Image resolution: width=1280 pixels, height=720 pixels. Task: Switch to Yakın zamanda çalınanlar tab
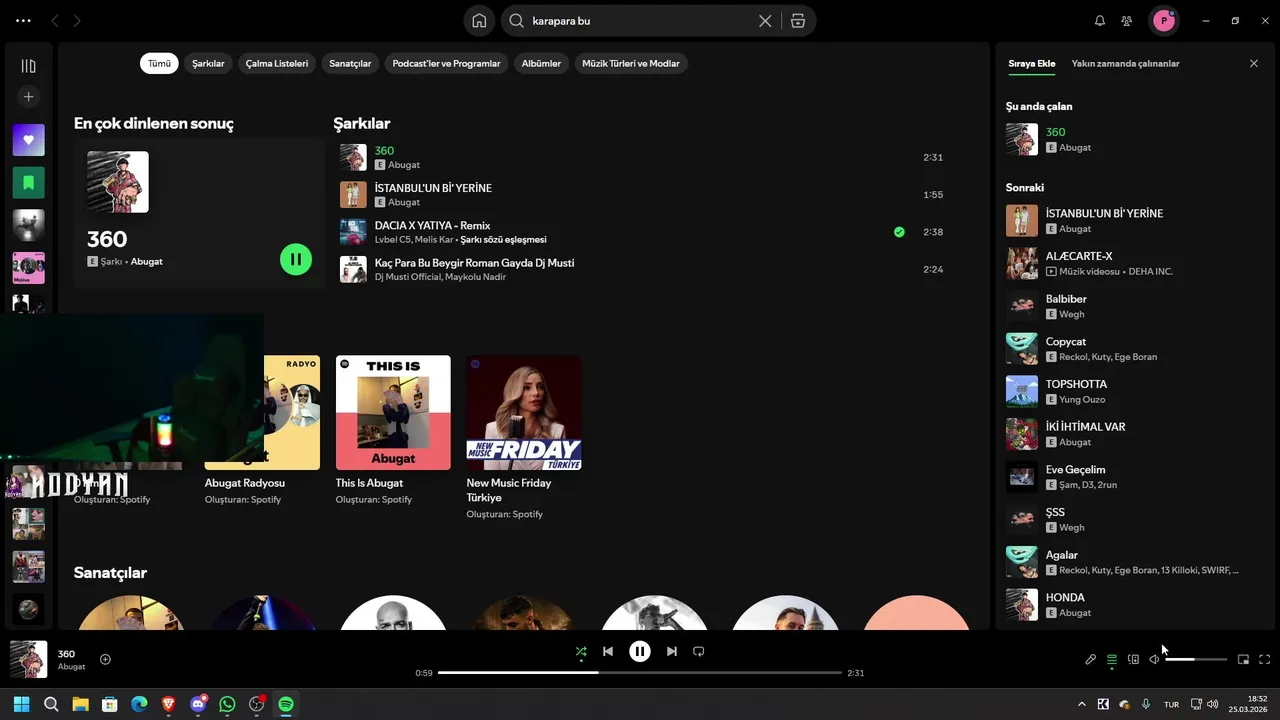(1125, 63)
